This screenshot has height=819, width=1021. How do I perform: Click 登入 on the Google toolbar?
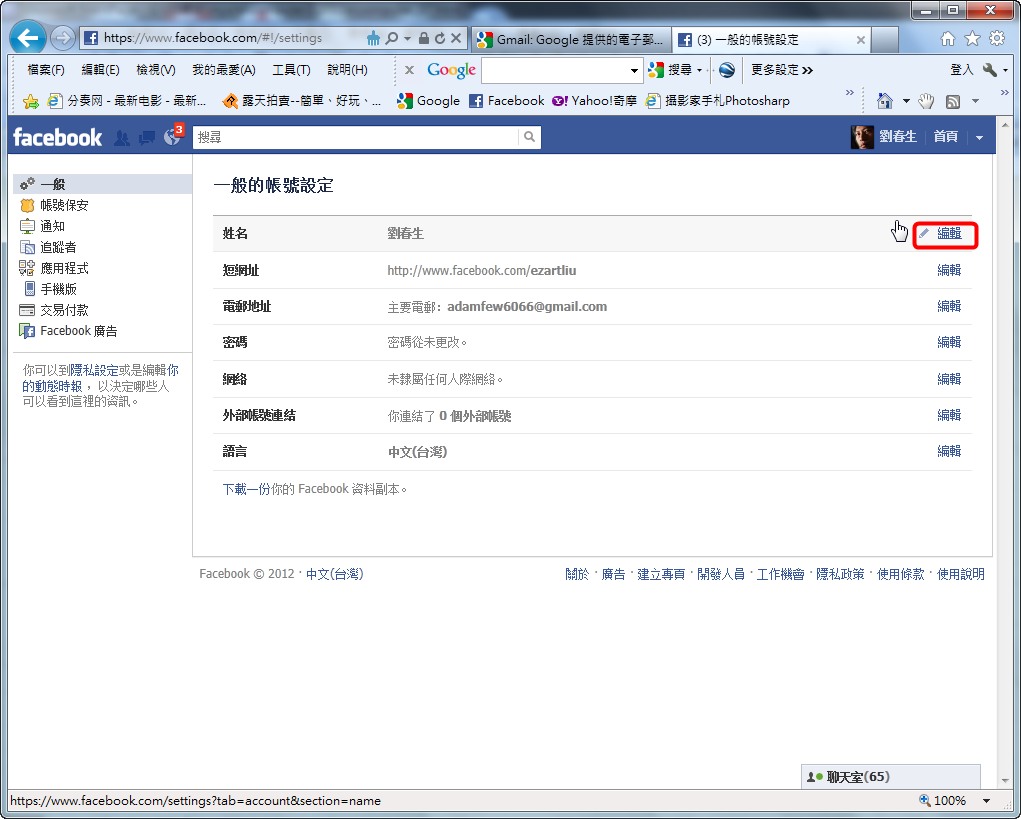[962, 70]
